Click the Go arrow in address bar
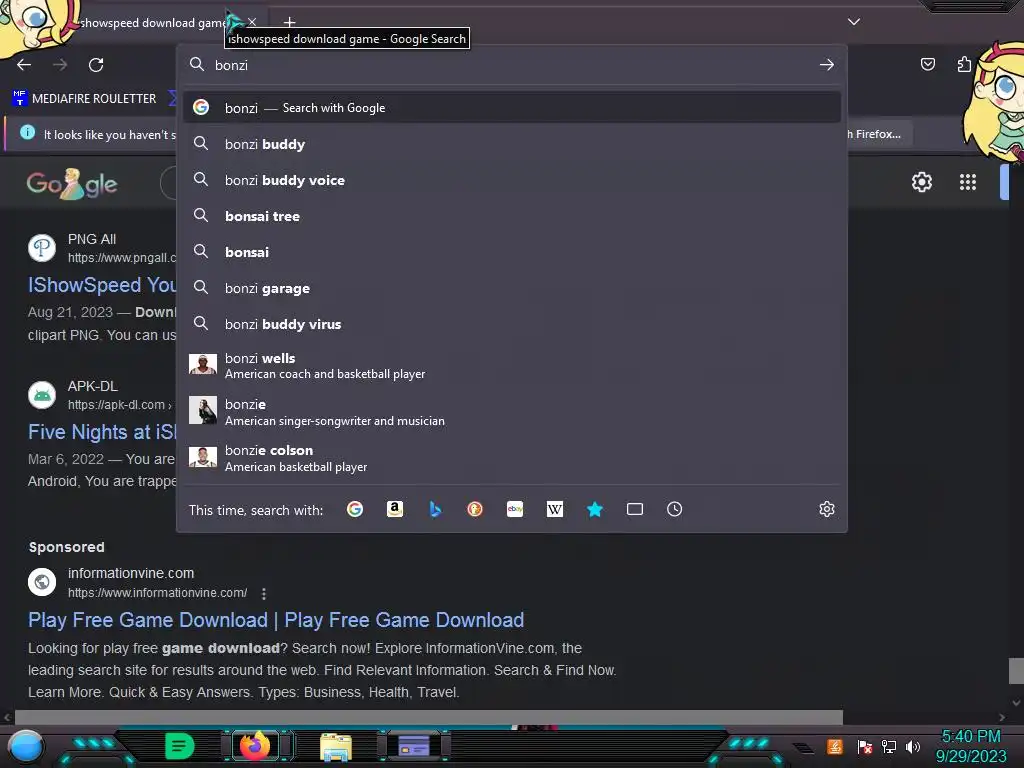 click(x=827, y=65)
